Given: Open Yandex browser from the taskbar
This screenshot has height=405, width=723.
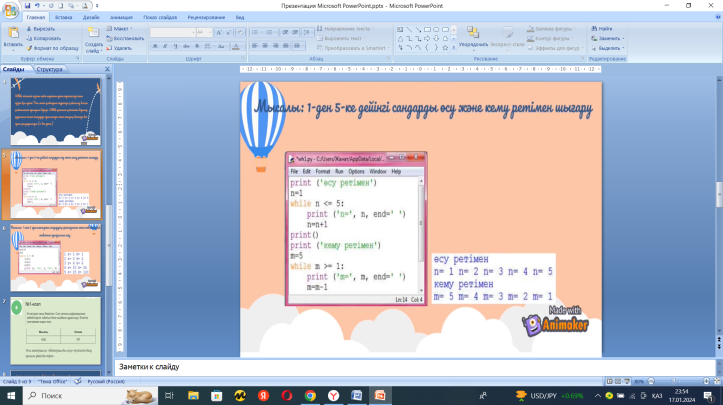Looking at the screenshot, I should [336, 395].
